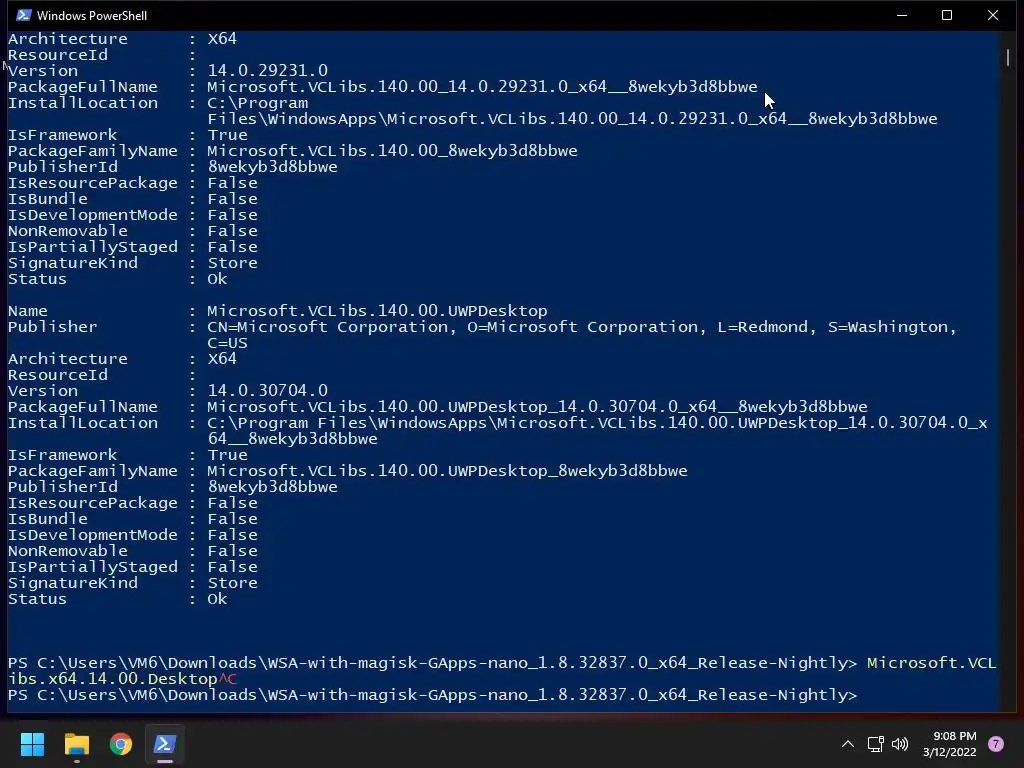The image size is (1024, 768).
Task: Open the clock showing 9:08 PM
Action: coord(950,744)
